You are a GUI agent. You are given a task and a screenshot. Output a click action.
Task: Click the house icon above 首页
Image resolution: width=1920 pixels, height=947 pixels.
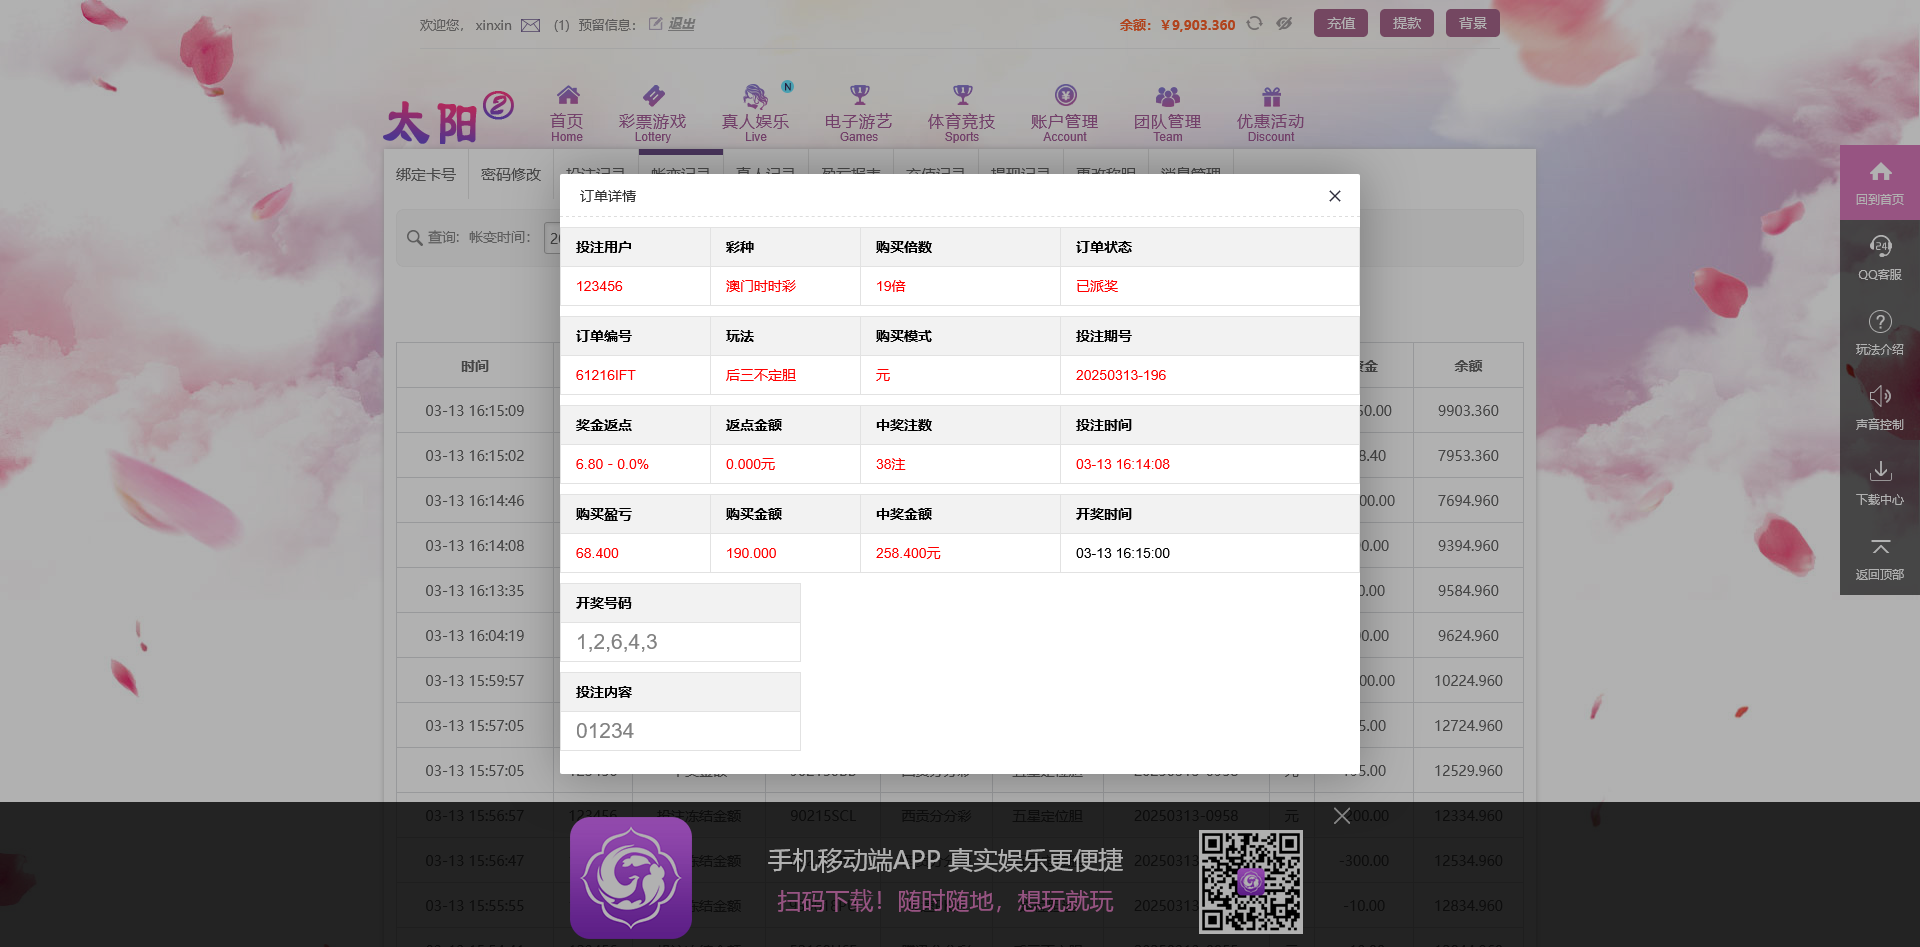pyautogui.click(x=568, y=95)
